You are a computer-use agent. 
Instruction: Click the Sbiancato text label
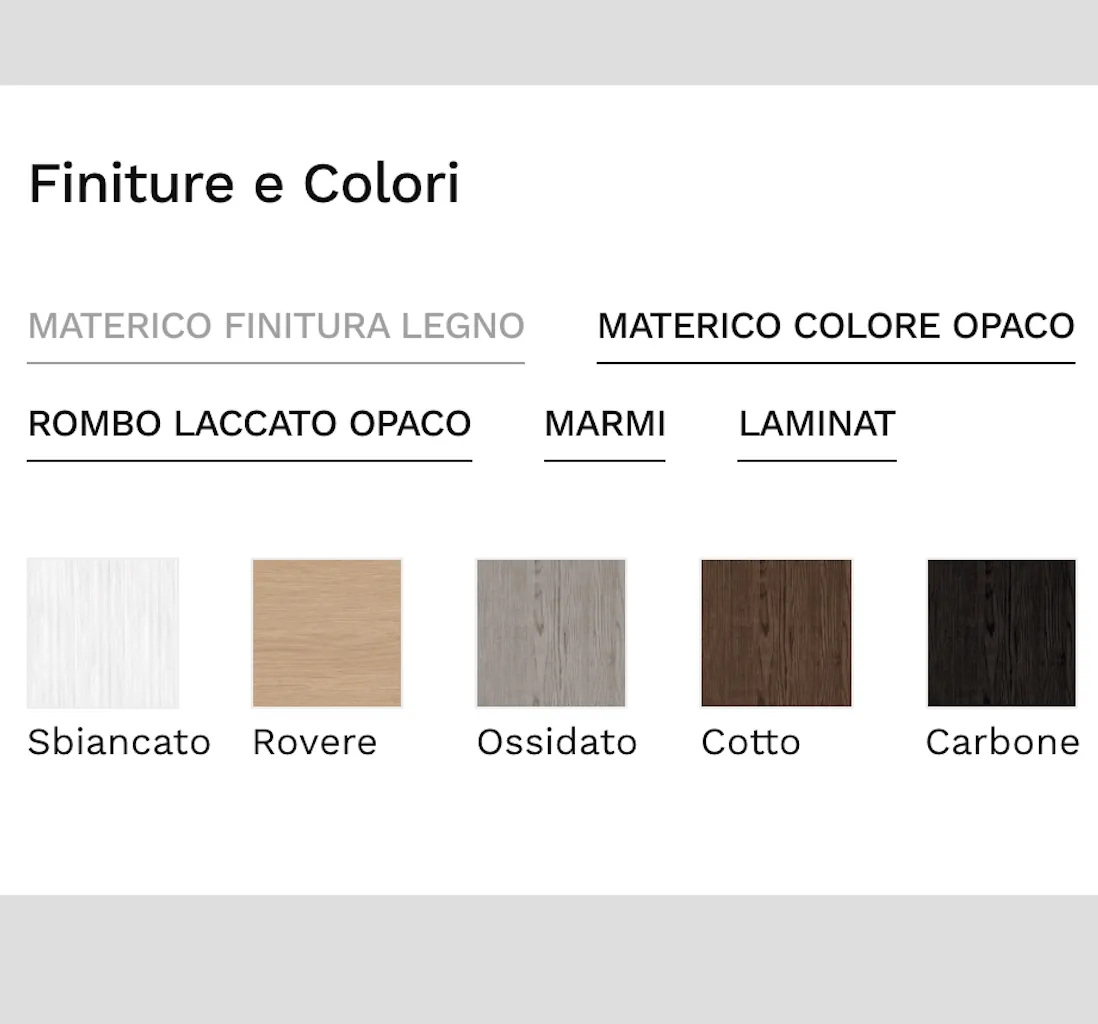point(119,743)
